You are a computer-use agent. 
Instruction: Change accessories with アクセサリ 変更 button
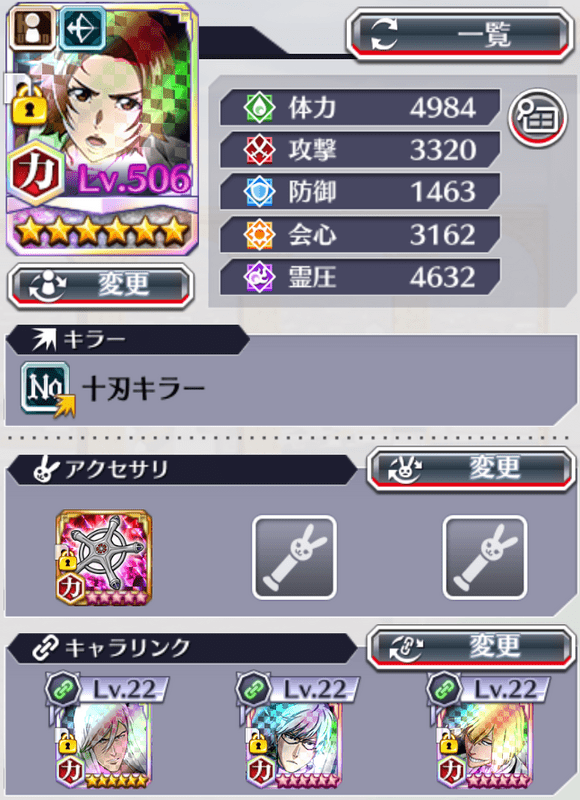coord(470,469)
